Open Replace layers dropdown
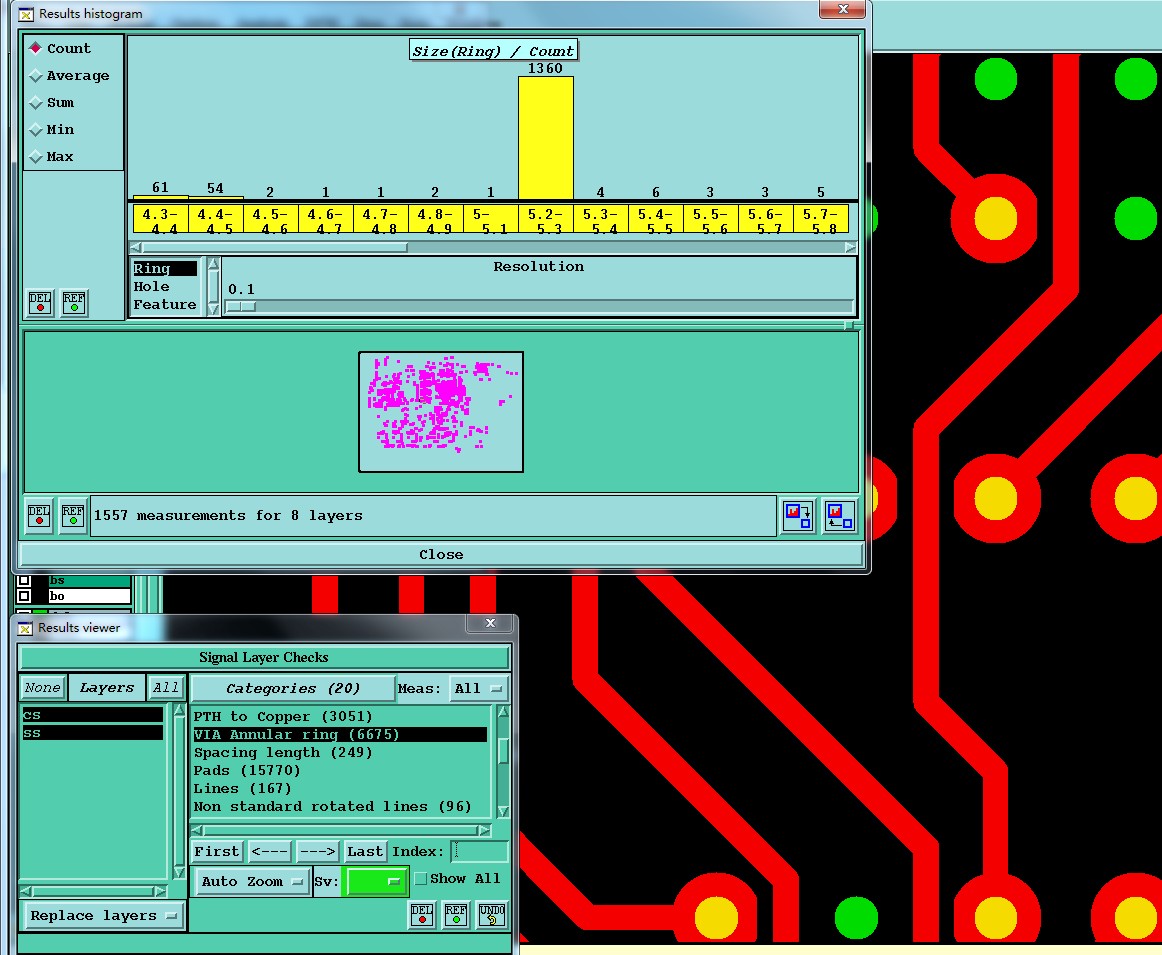Viewport: 1162px width, 955px height. [104, 916]
